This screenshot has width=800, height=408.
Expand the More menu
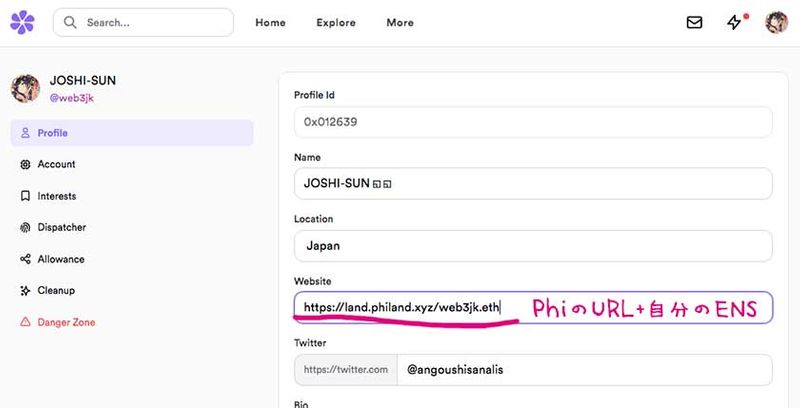click(x=400, y=23)
